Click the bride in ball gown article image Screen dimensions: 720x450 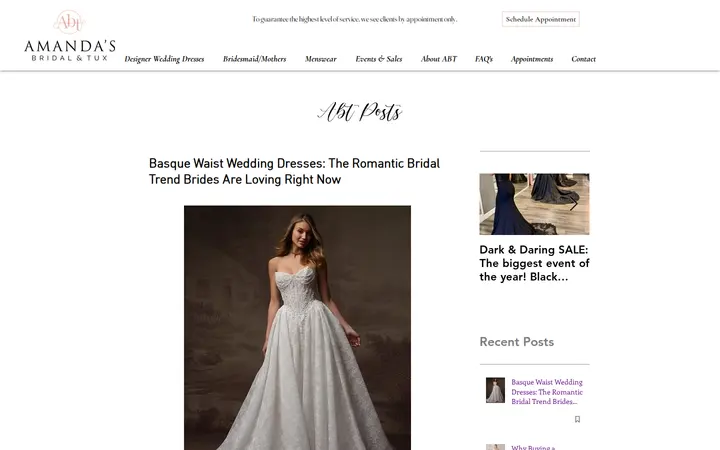298,328
